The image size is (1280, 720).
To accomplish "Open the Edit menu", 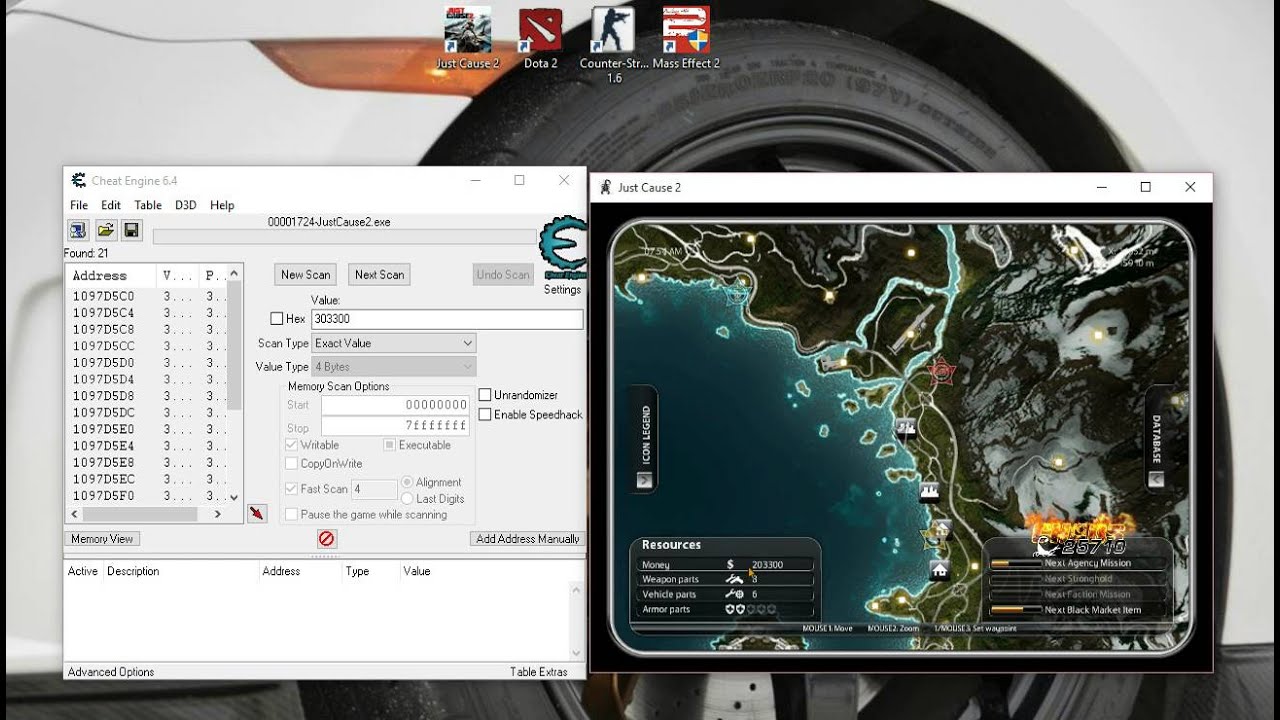I will [110, 205].
